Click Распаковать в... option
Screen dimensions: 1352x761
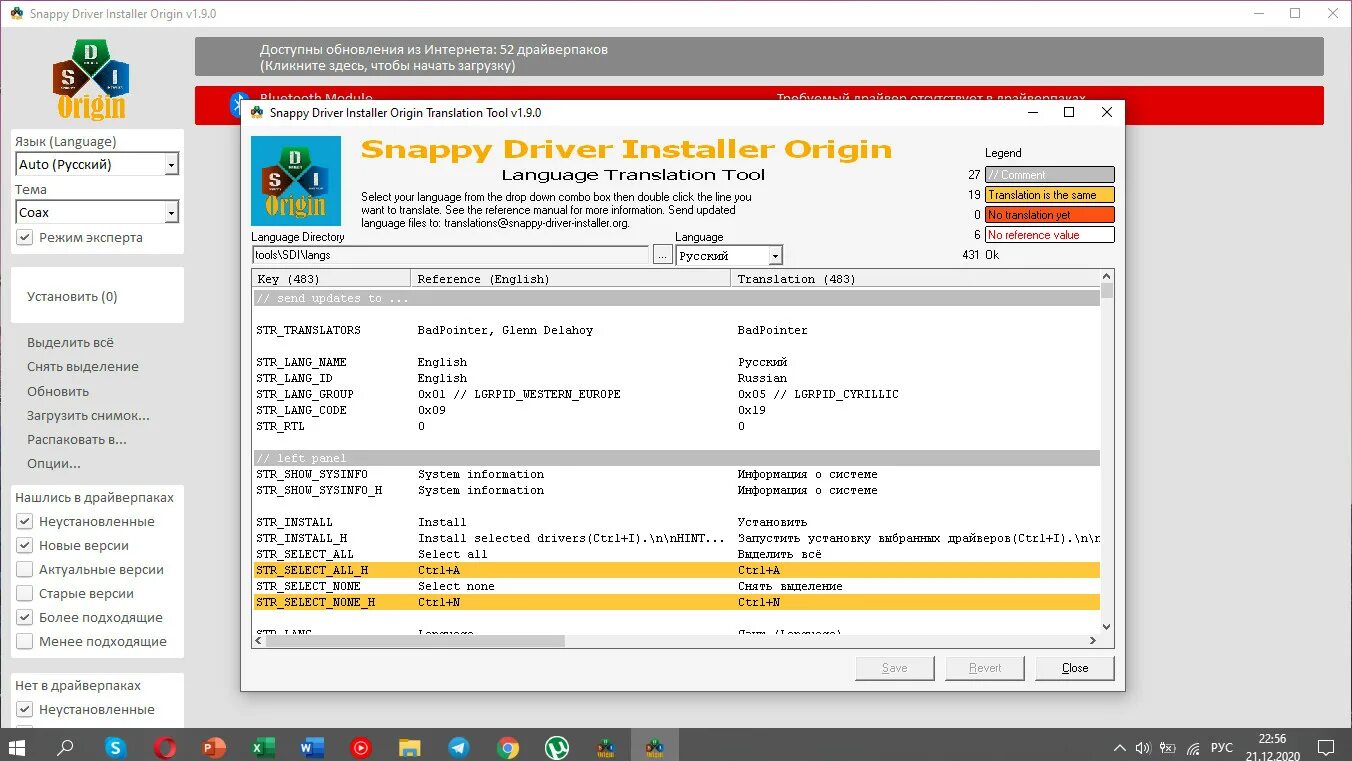point(76,440)
